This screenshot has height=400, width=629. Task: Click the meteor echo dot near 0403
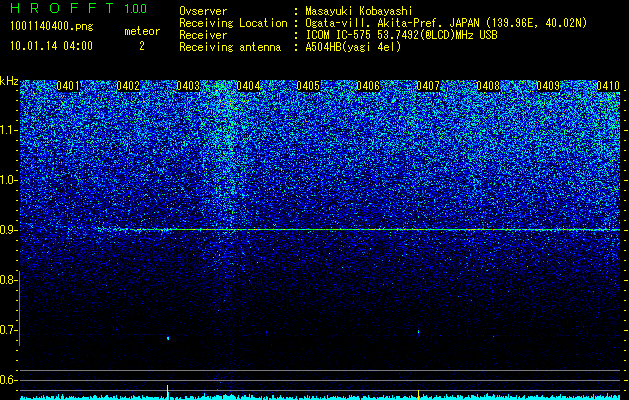[x=168, y=338]
